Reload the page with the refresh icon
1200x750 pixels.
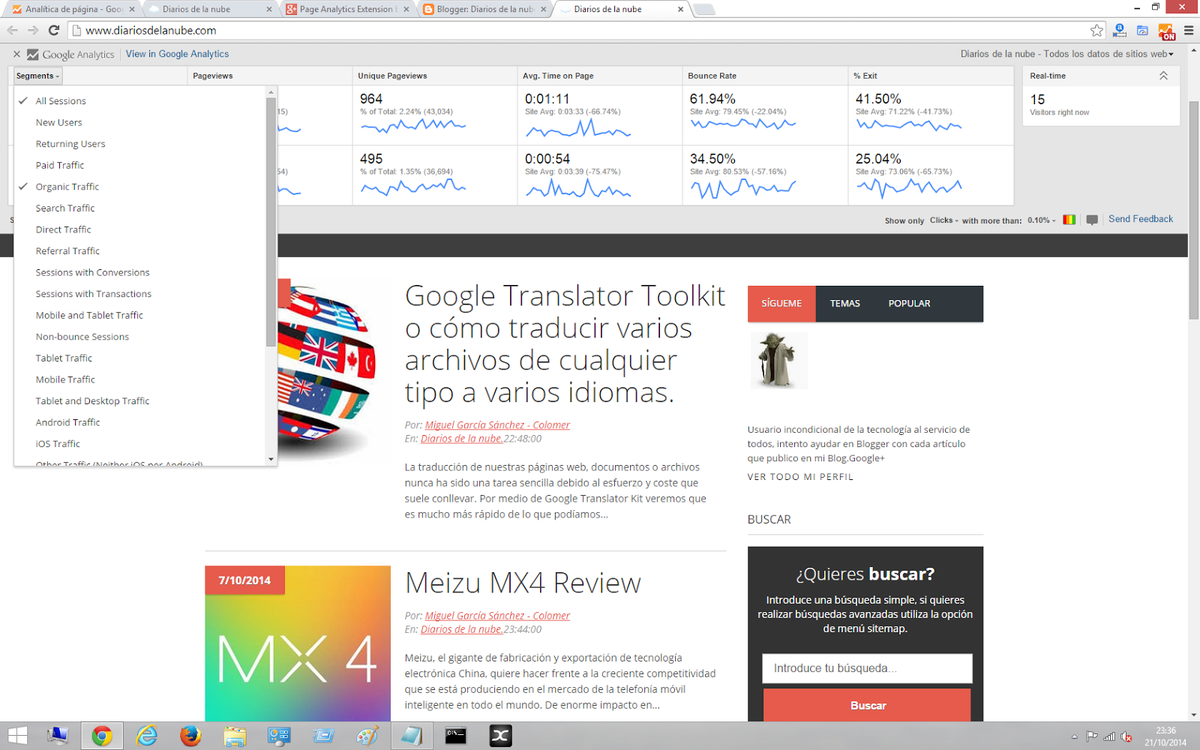click(54, 30)
